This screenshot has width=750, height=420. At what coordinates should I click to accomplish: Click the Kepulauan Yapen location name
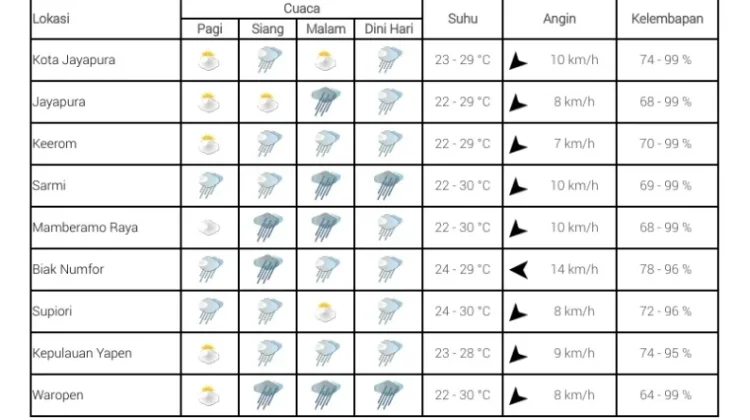(x=82, y=354)
